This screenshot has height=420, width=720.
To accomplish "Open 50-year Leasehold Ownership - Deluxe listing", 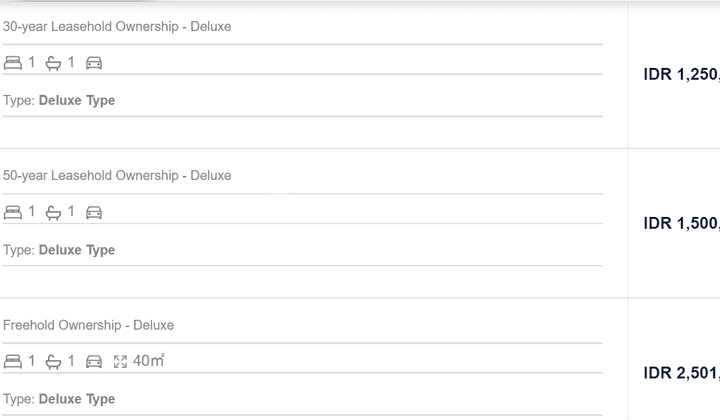I will point(117,176).
